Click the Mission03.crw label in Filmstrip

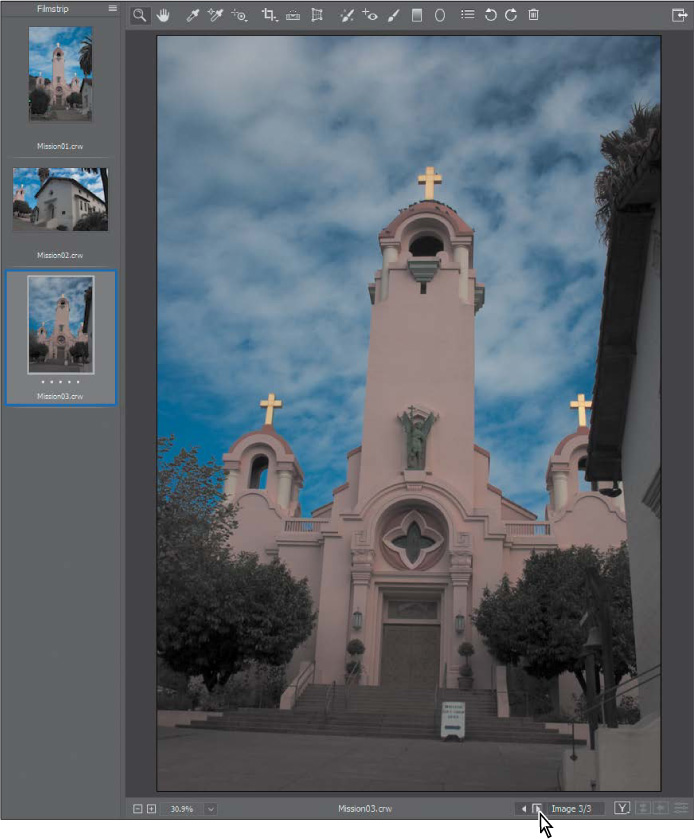[x=60, y=396]
